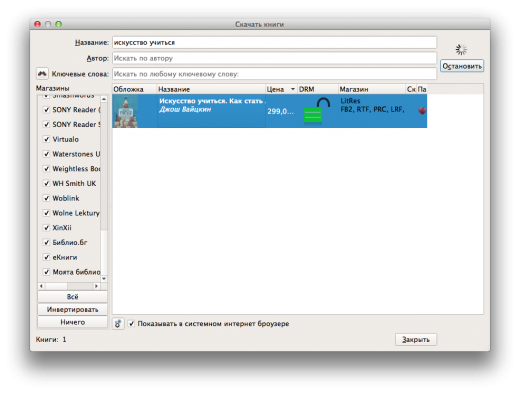Click the store list scroll-down arrow
This screenshot has width=520, height=393.
coord(104,279)
